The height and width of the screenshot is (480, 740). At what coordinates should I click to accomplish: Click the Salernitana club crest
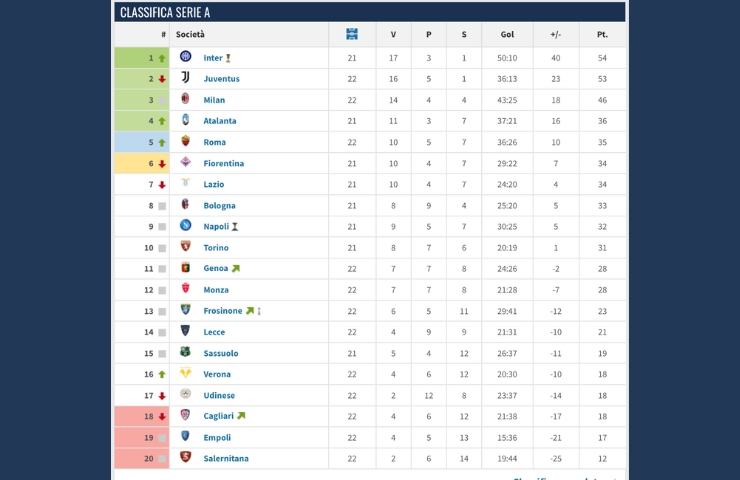pos(185,458)
